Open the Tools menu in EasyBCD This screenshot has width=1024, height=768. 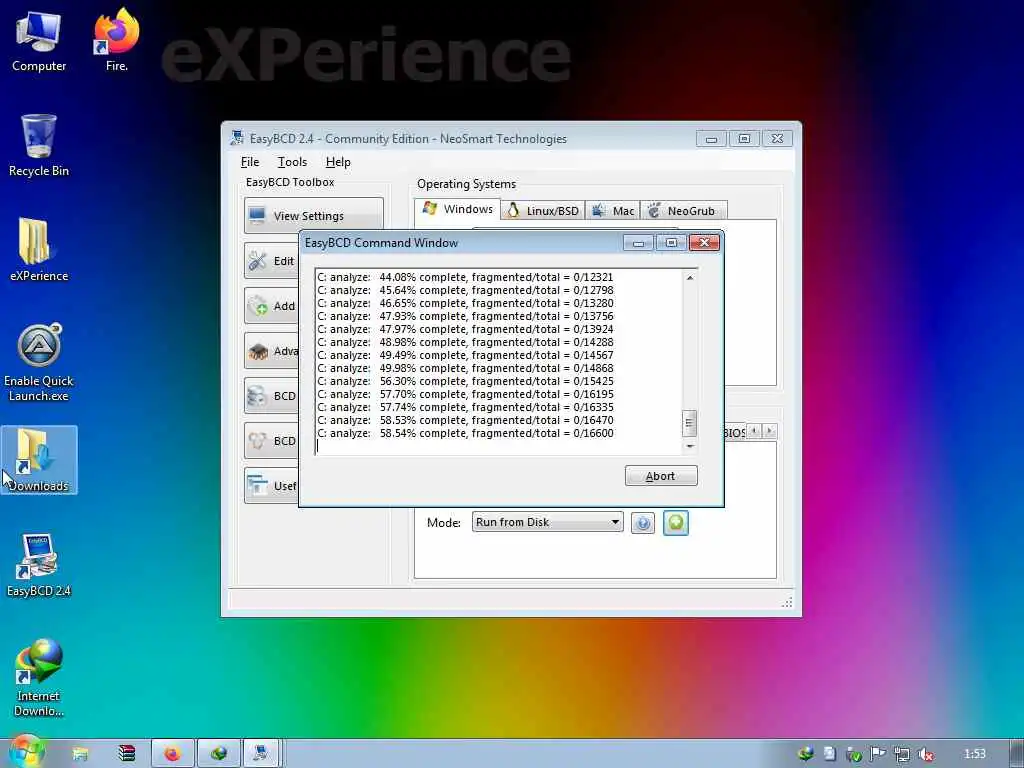tap(292, 162)
